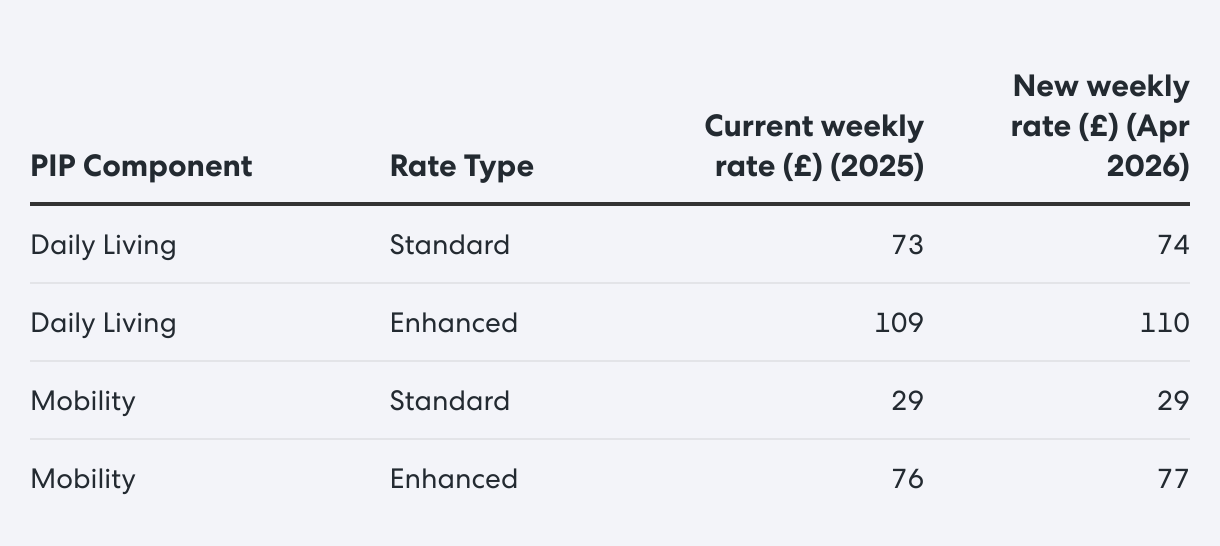The image size is (1220, 546).
Task: Click Mobility in the Enhanced rate row
Action: (83, 479)
